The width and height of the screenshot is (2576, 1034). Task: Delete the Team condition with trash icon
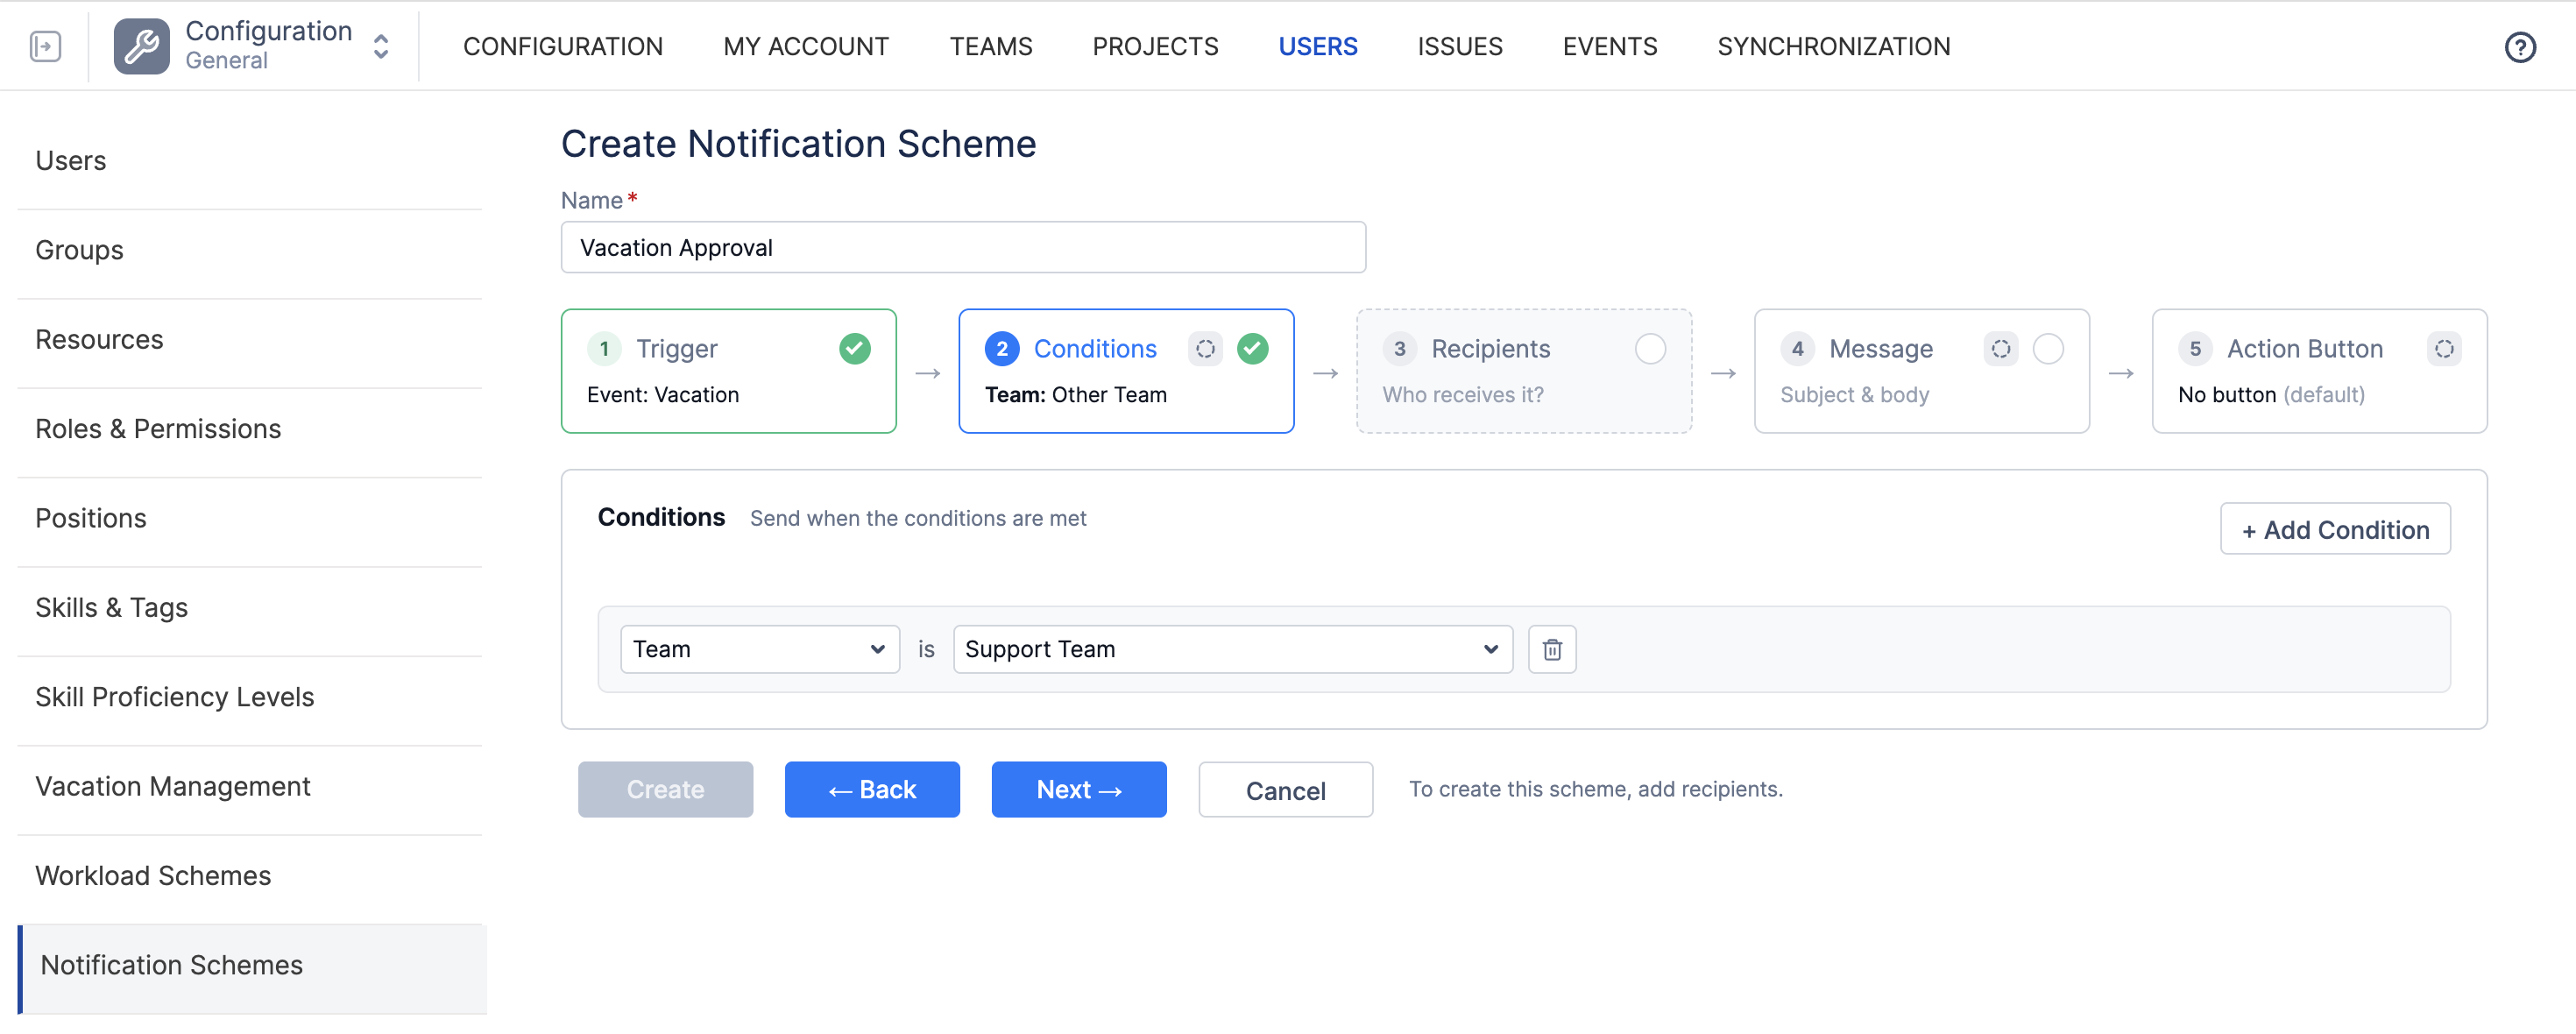click(x=1551, y=649)
